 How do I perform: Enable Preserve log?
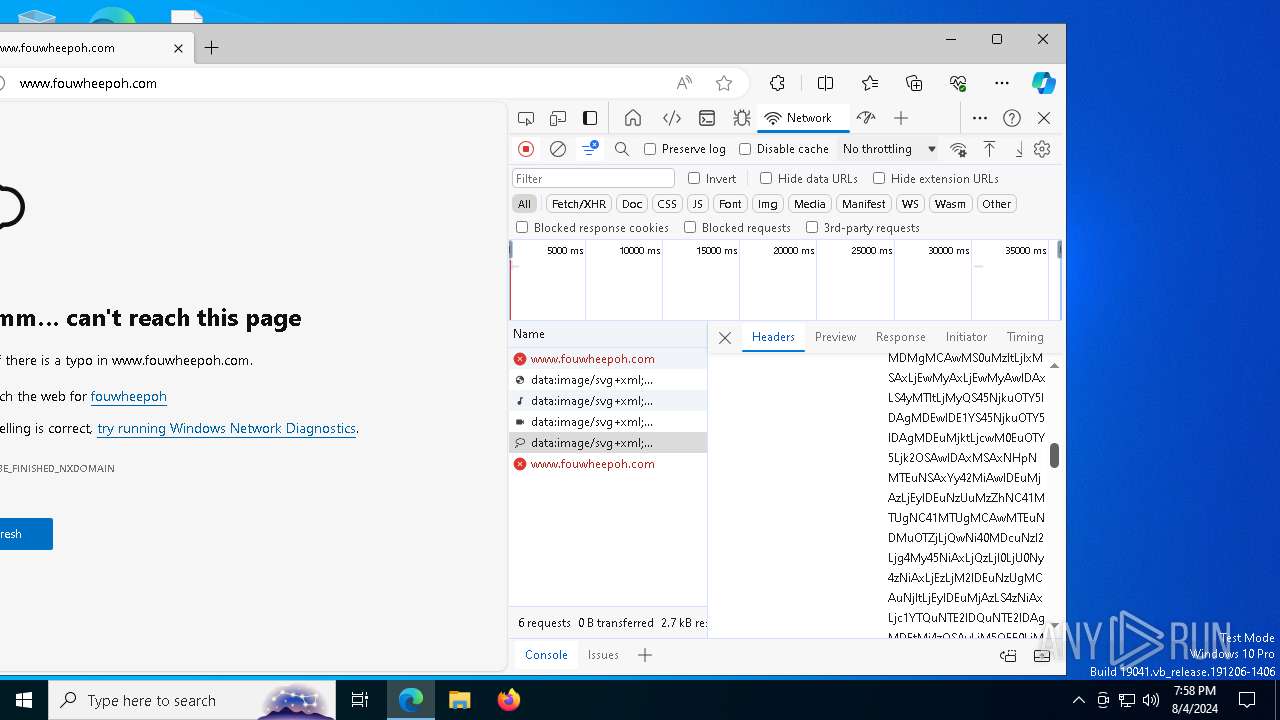tap(650, 149)
